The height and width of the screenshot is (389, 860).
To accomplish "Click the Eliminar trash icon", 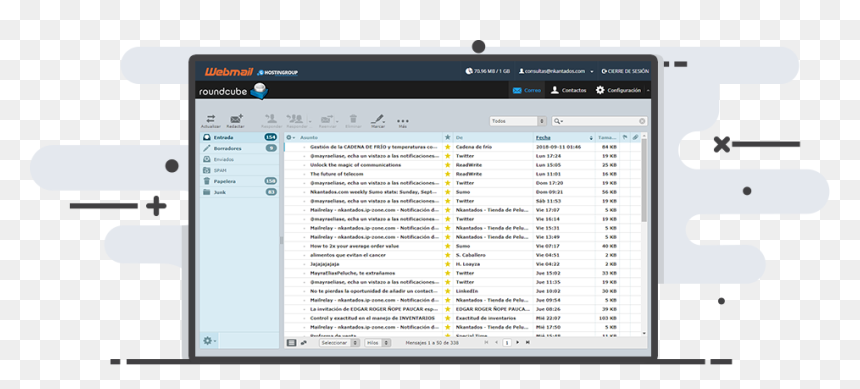I will [x=354, y=119].
